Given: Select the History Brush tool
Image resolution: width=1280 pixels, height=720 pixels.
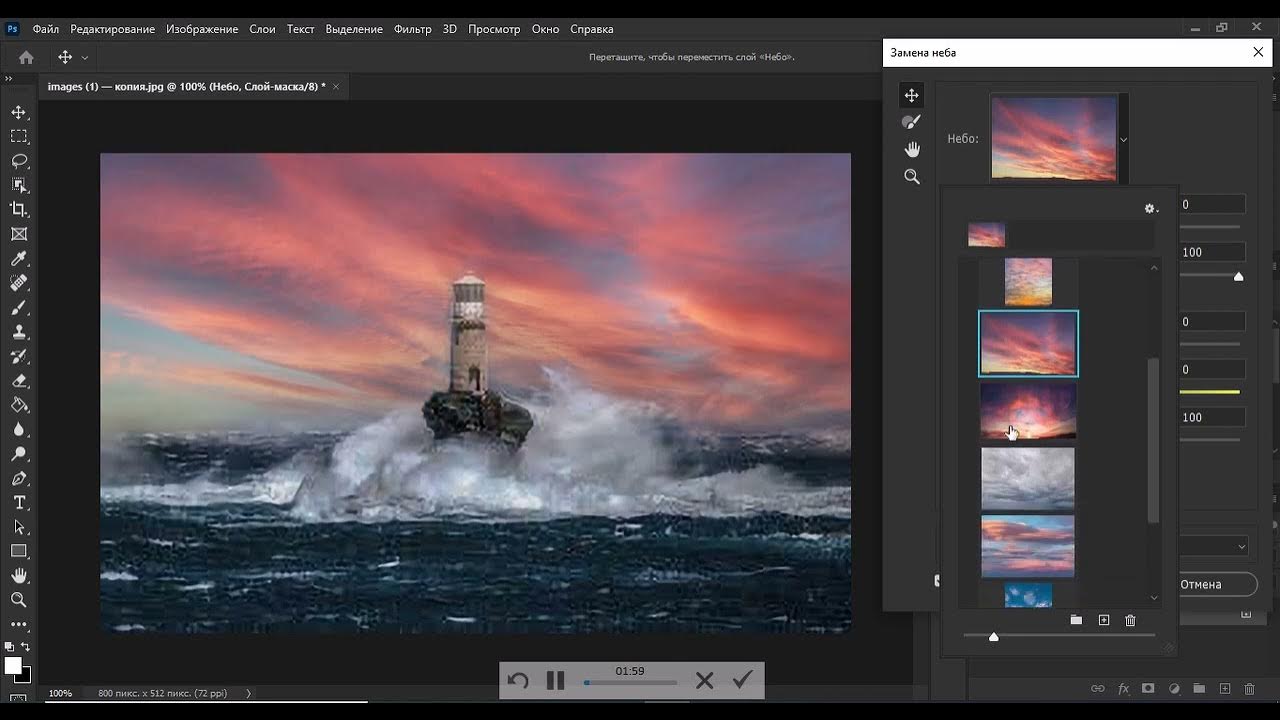Looking at the screenshot, I should click(18, 356).
